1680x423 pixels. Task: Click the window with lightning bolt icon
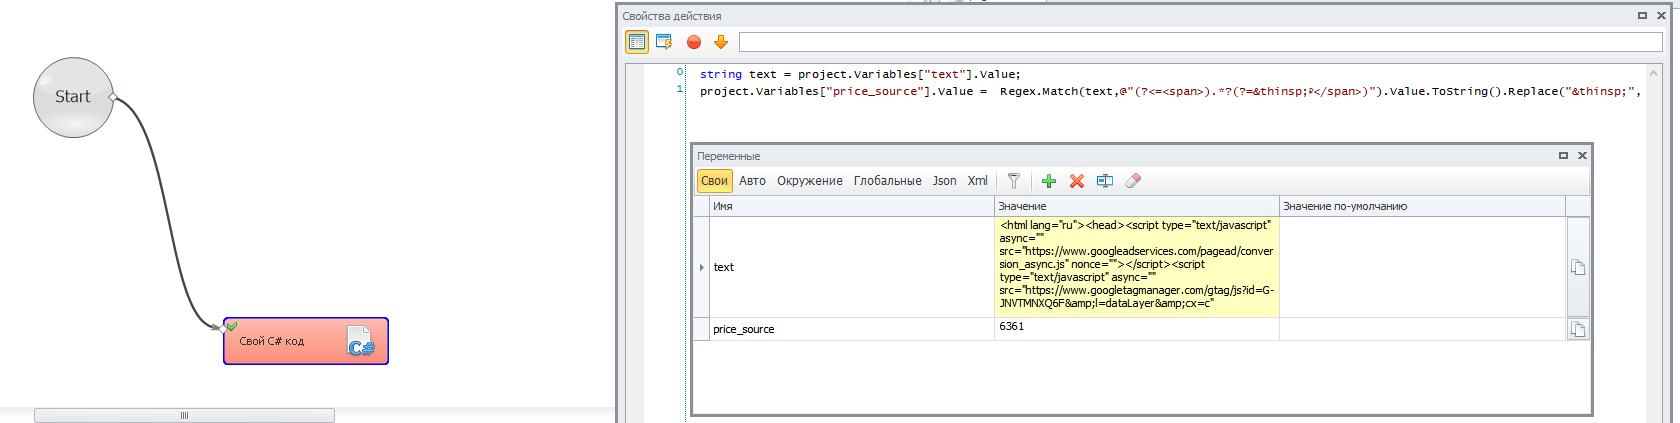(663, 42)
